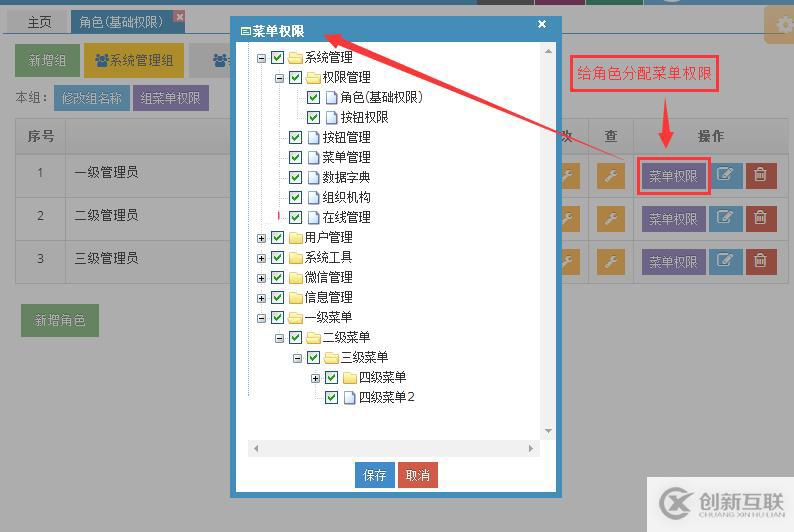Click 查 wrench icon in 一级管理员 row
The image size is (794, 532).
pyautogui.click(x=611, y=176)
